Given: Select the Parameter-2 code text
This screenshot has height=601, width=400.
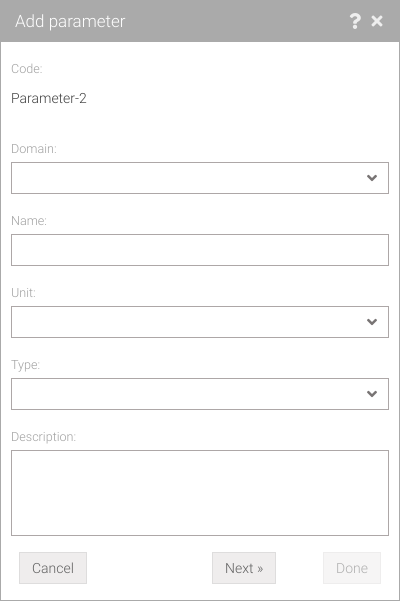Looking at the screenshot, I should pos(49,99).
